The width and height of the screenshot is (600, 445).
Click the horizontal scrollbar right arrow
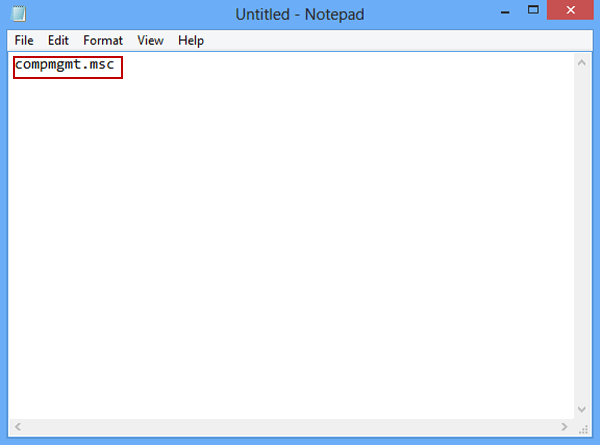coord(564,426)
